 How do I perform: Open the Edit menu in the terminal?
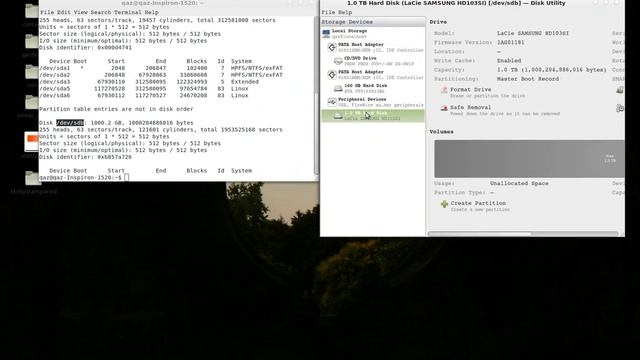click(64, 13)
